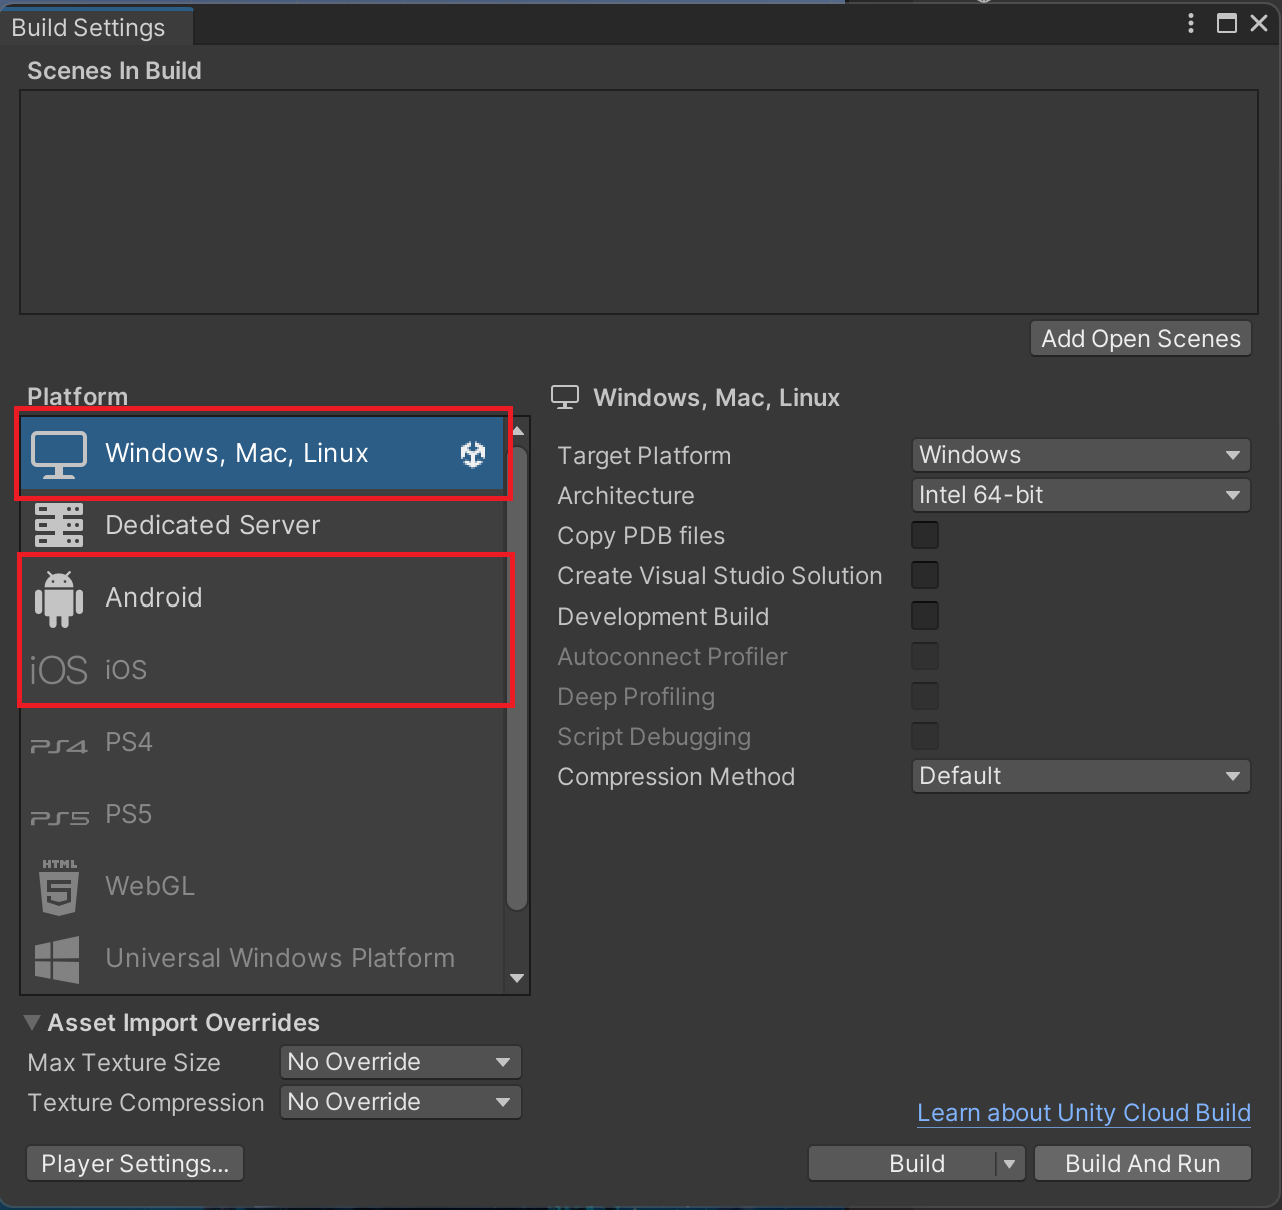This screenshot has height=1210, width=1282.
Task: Open the Architecture dropdown set to Intel 64-bit
Action: 1081,495
